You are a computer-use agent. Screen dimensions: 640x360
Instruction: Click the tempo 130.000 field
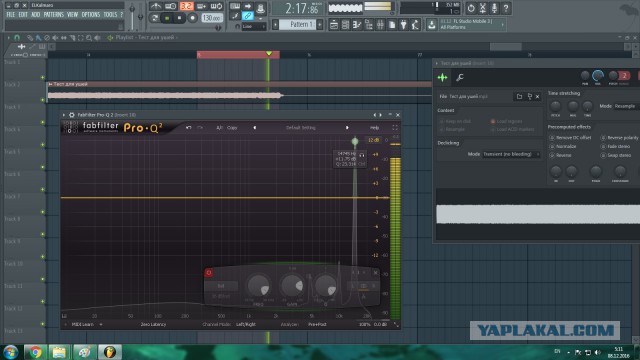[x=211, y=18]
